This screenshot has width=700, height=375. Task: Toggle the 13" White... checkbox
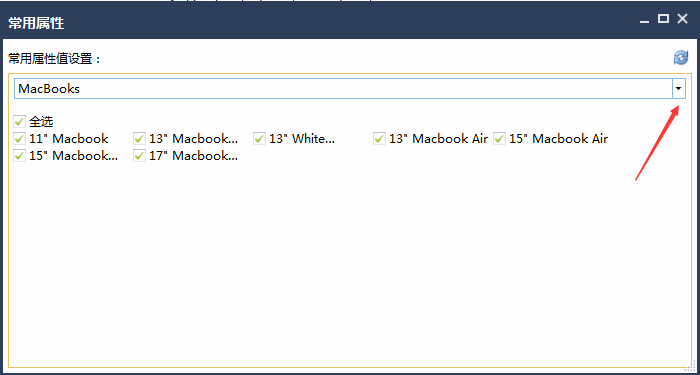click(x=259, y=139)
